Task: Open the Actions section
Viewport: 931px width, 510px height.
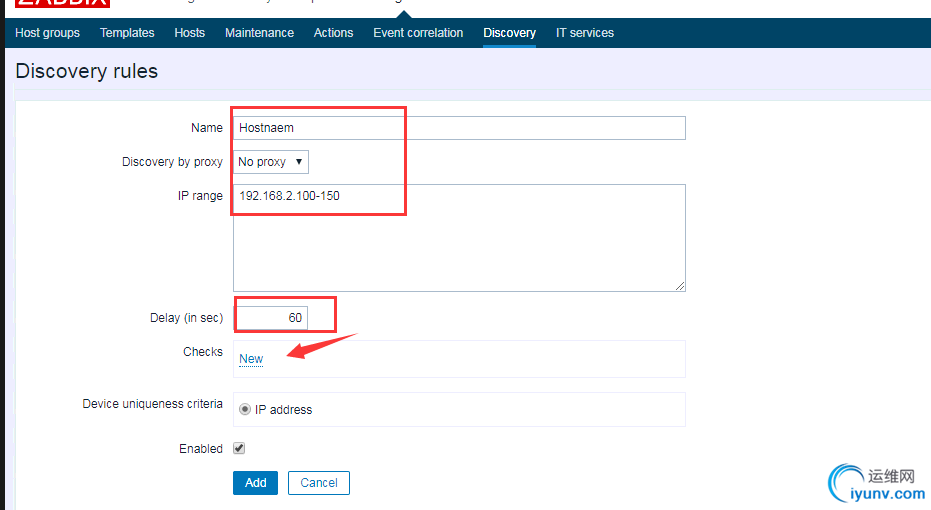Action: (x=333, y=33)
